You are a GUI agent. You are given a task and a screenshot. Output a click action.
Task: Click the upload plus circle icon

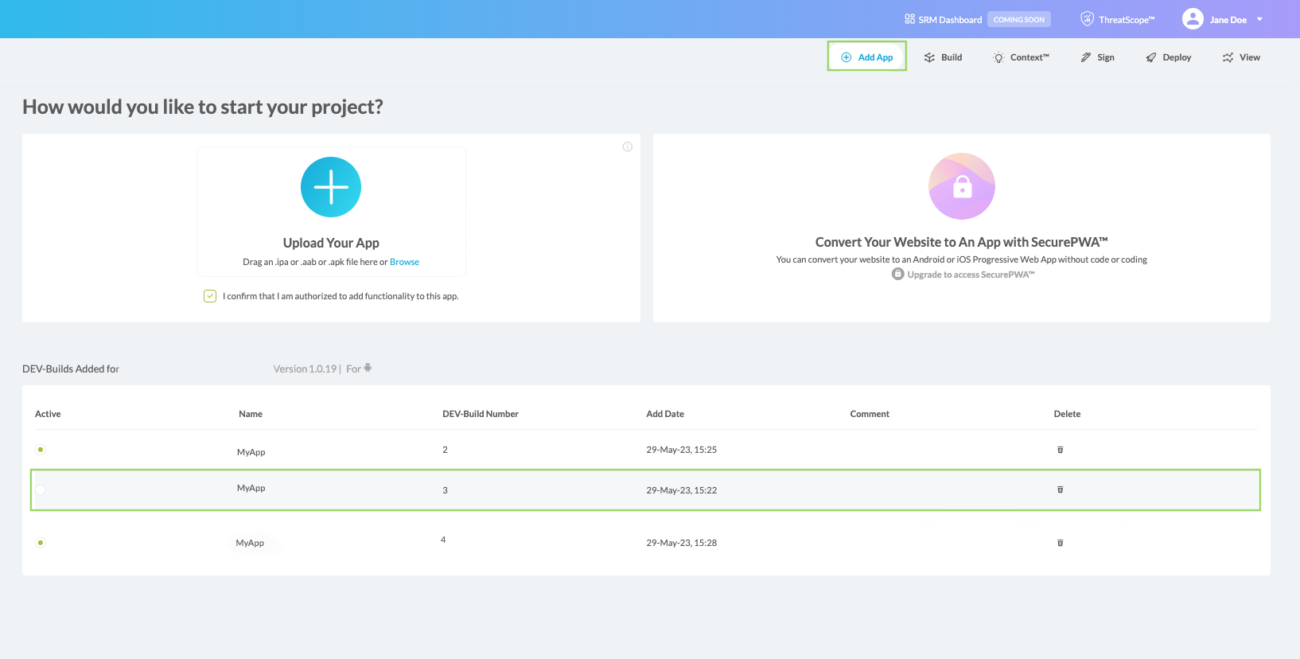[330, 186]
